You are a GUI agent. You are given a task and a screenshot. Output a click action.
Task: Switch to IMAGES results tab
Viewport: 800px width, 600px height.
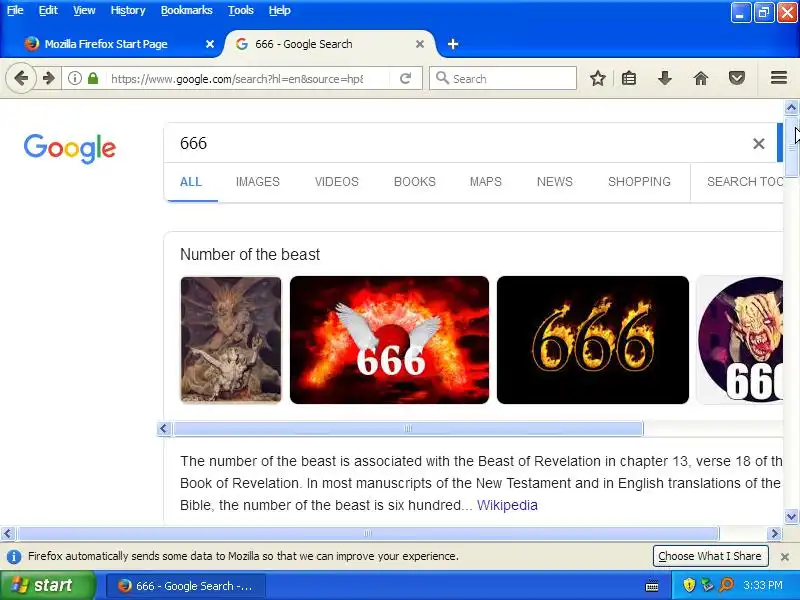tap(258, 182)
